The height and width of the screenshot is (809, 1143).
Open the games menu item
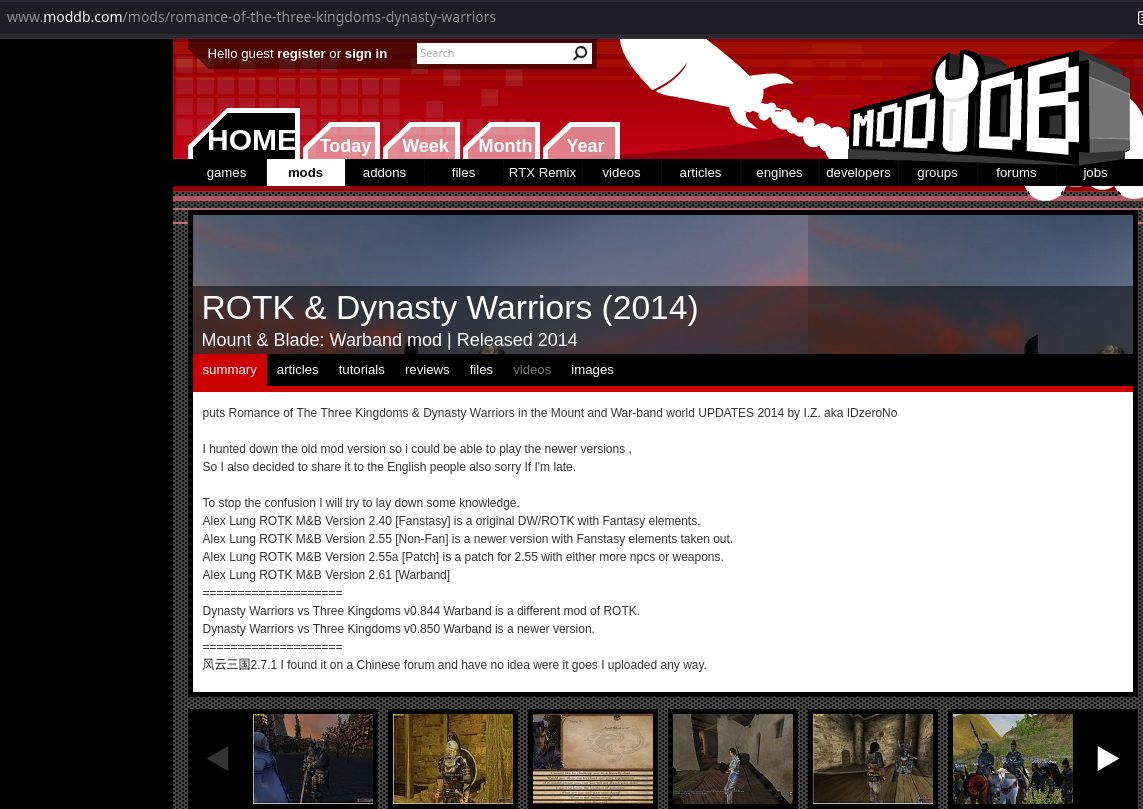click(227, 173)
